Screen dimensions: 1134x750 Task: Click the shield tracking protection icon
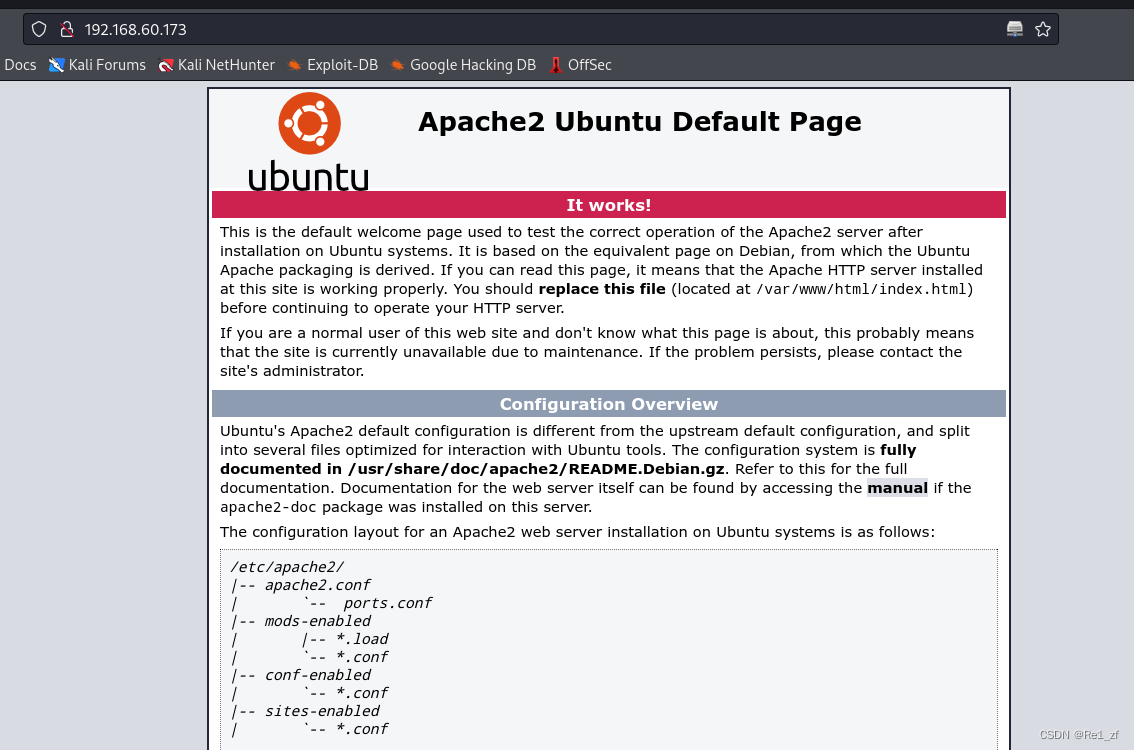tap(39, 30)
